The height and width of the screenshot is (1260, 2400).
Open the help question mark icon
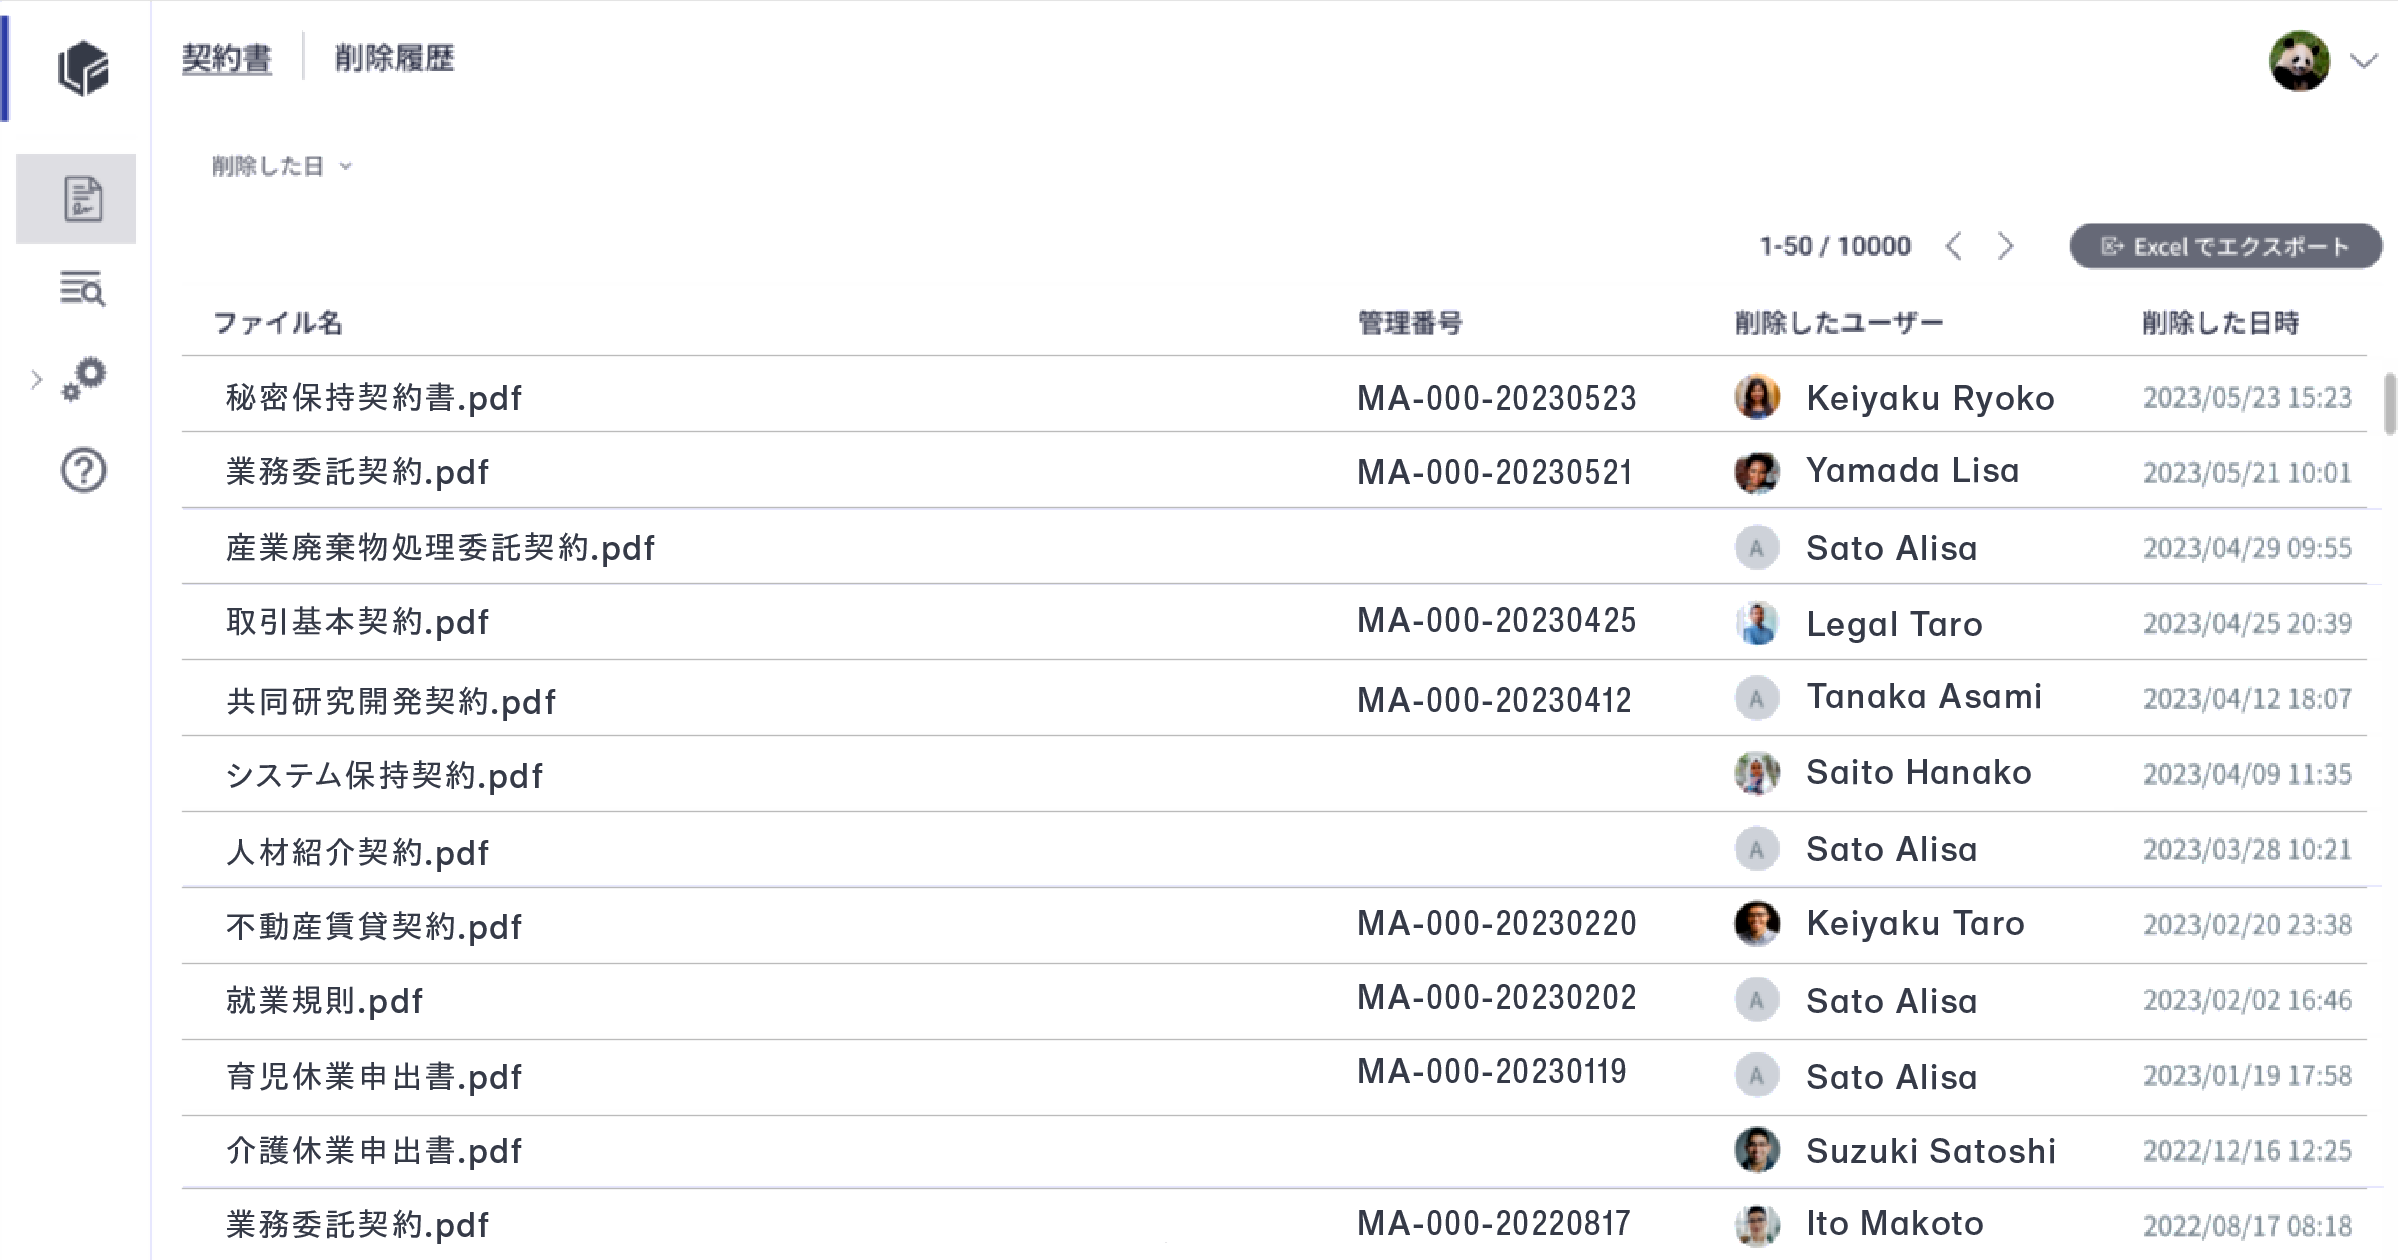pyautogui.click(x=83, y=470)
